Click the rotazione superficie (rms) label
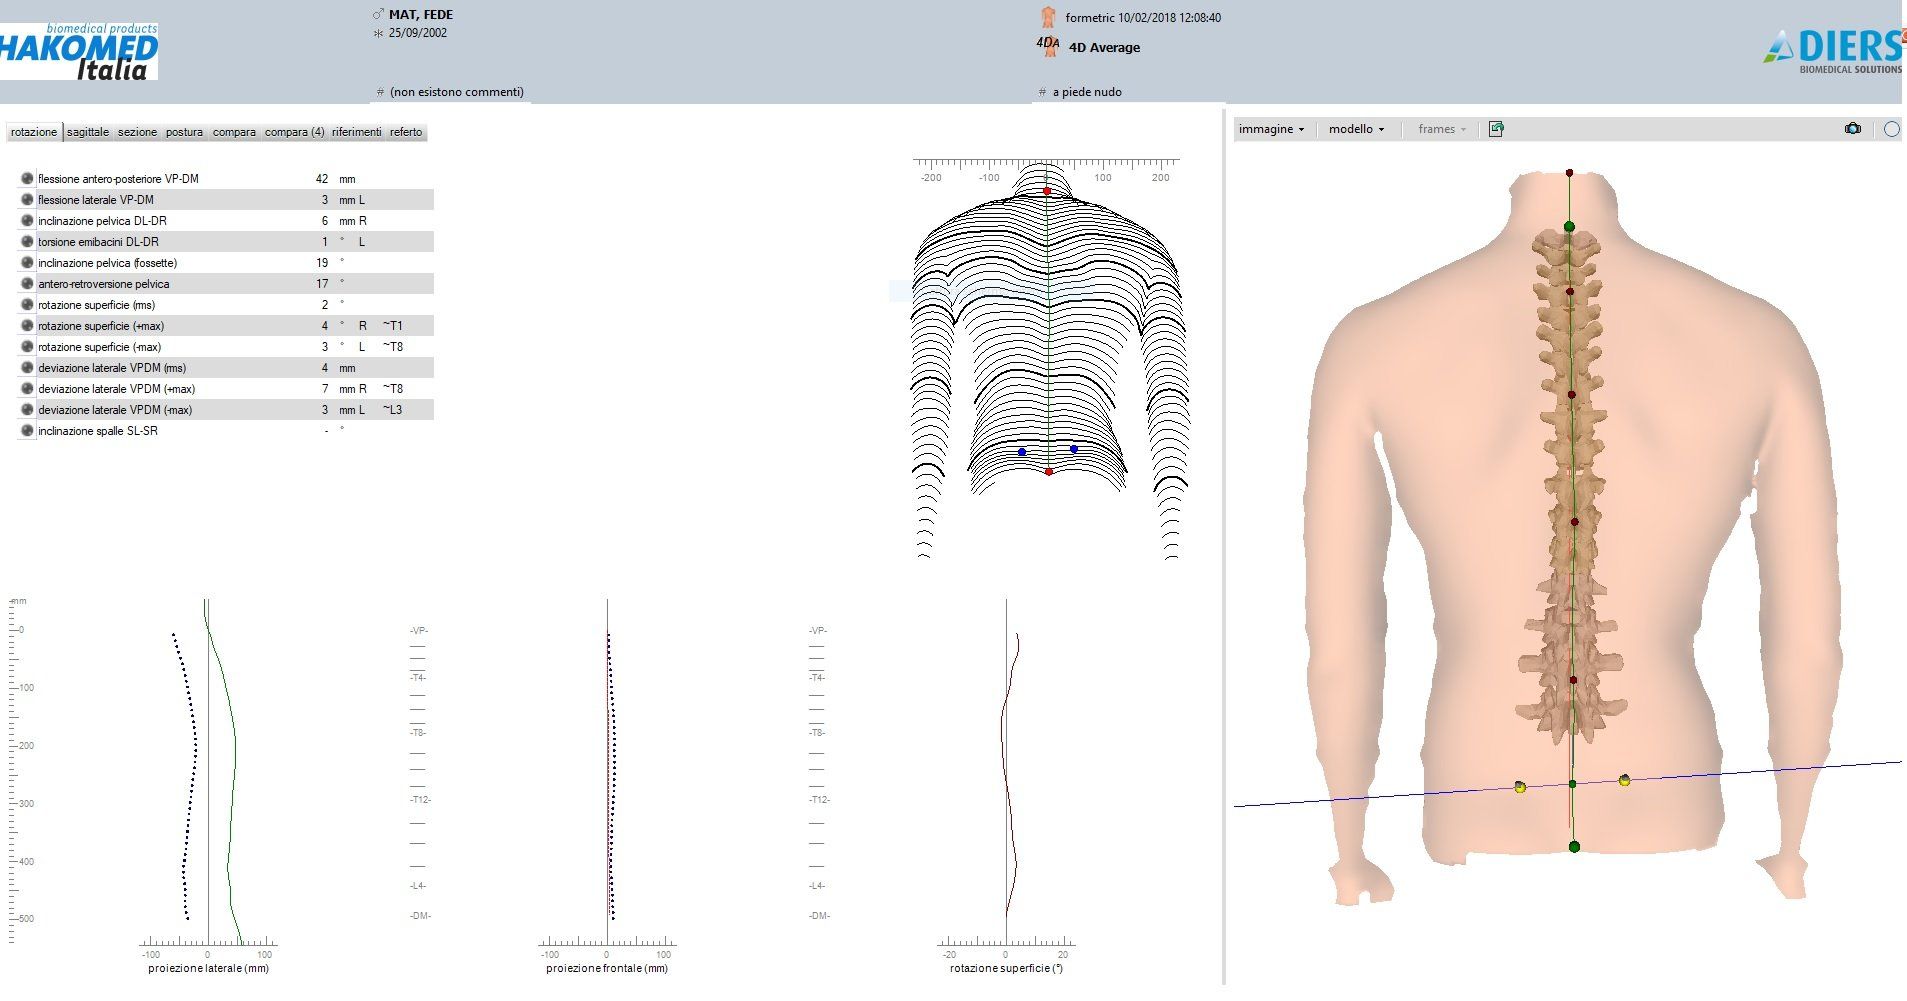 [x=96, y=305]
